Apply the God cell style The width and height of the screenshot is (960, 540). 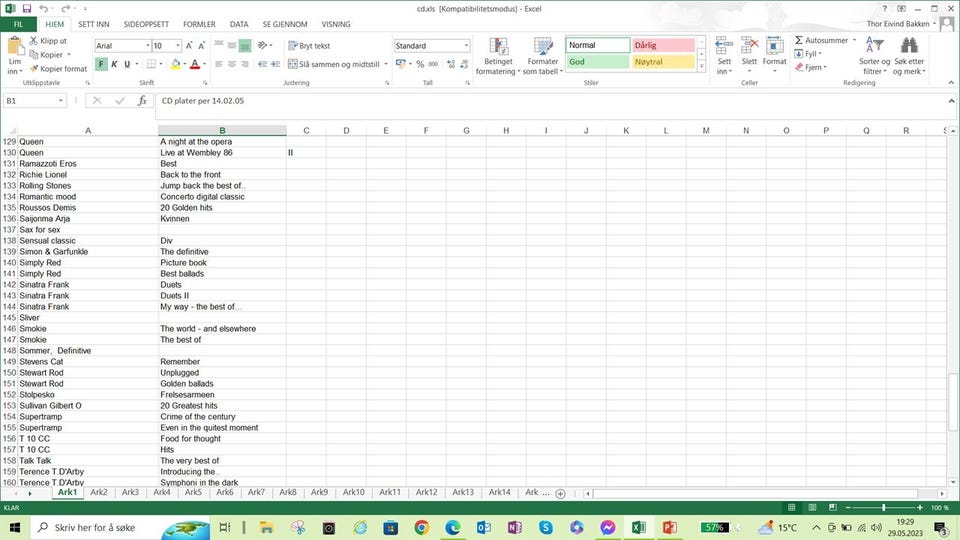pyautogui.click(x=598, y=62)
